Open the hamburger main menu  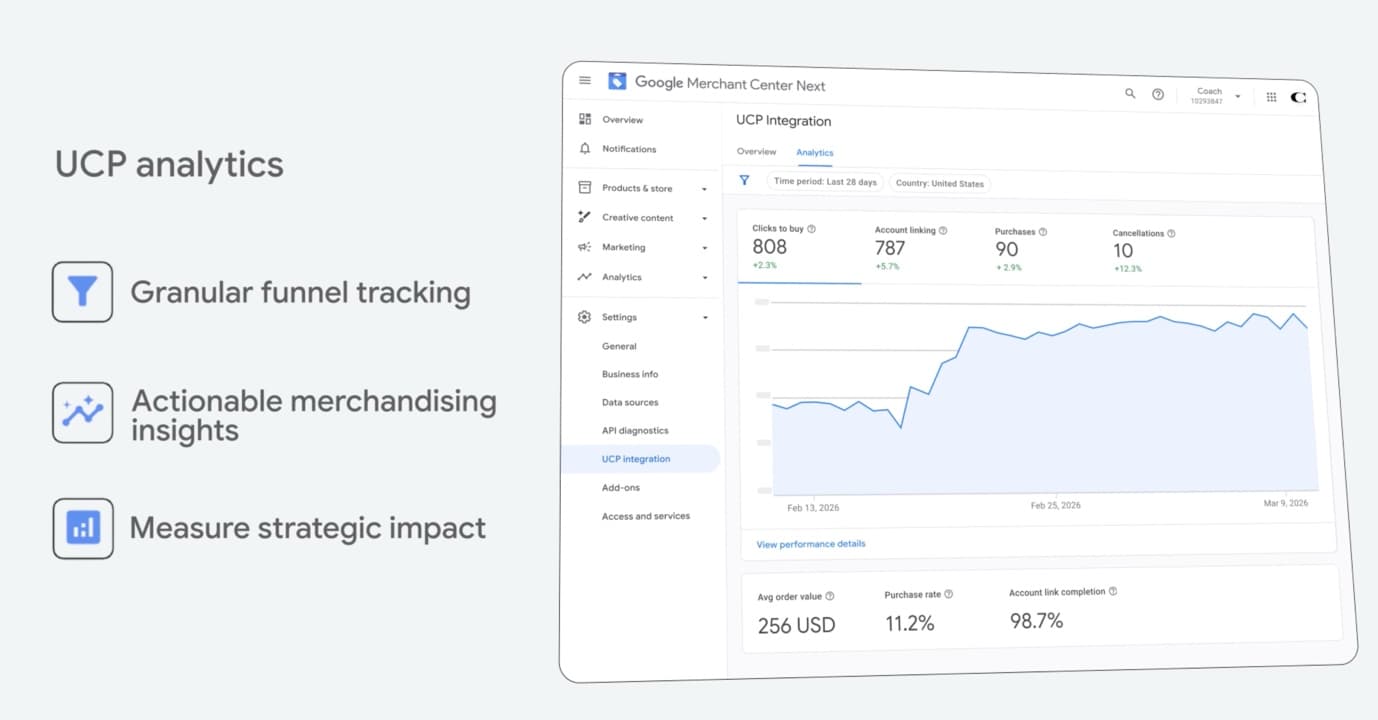585,80
